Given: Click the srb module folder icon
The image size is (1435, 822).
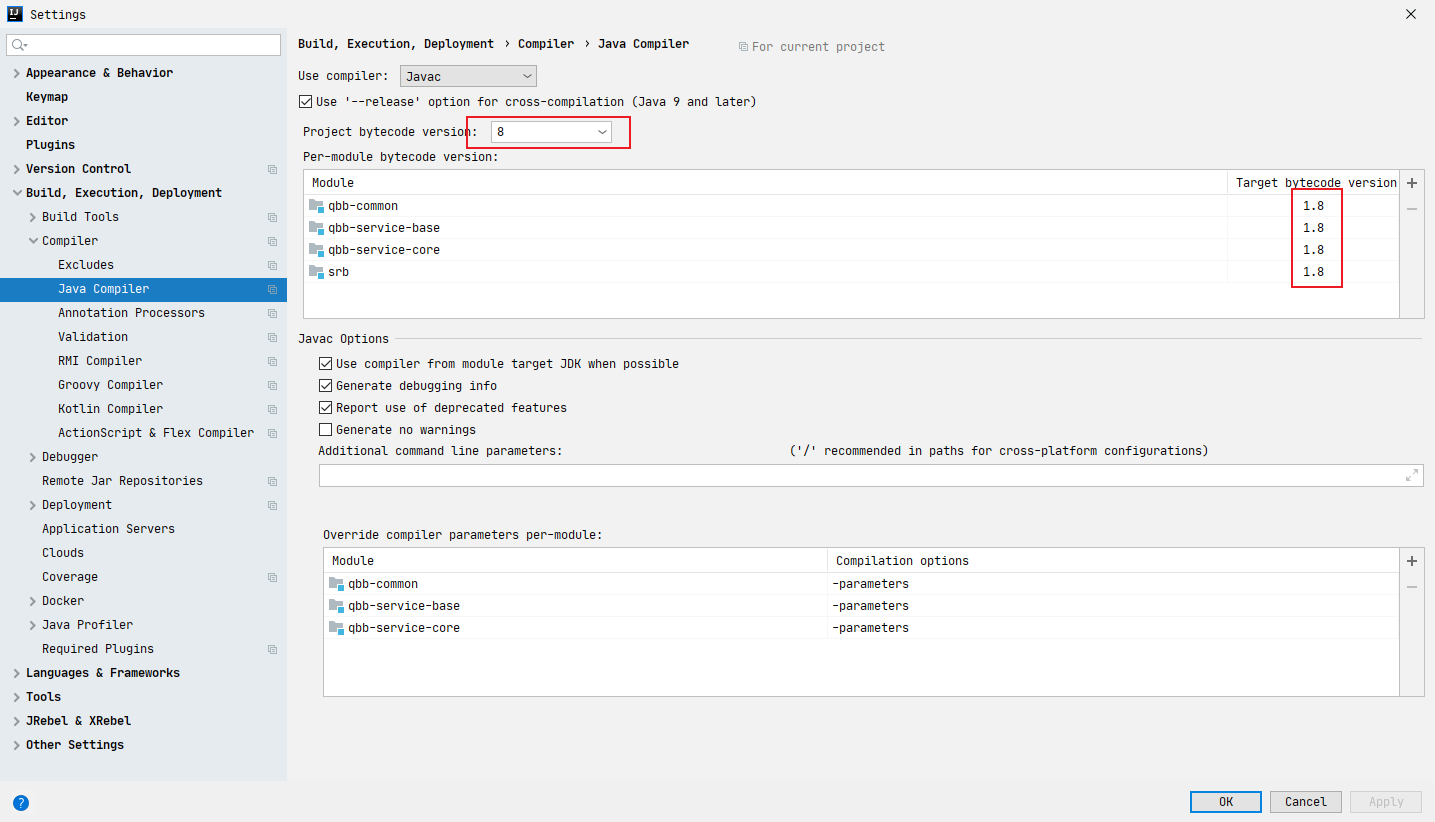Looking at the screenshot, I should tap(317, 272).
